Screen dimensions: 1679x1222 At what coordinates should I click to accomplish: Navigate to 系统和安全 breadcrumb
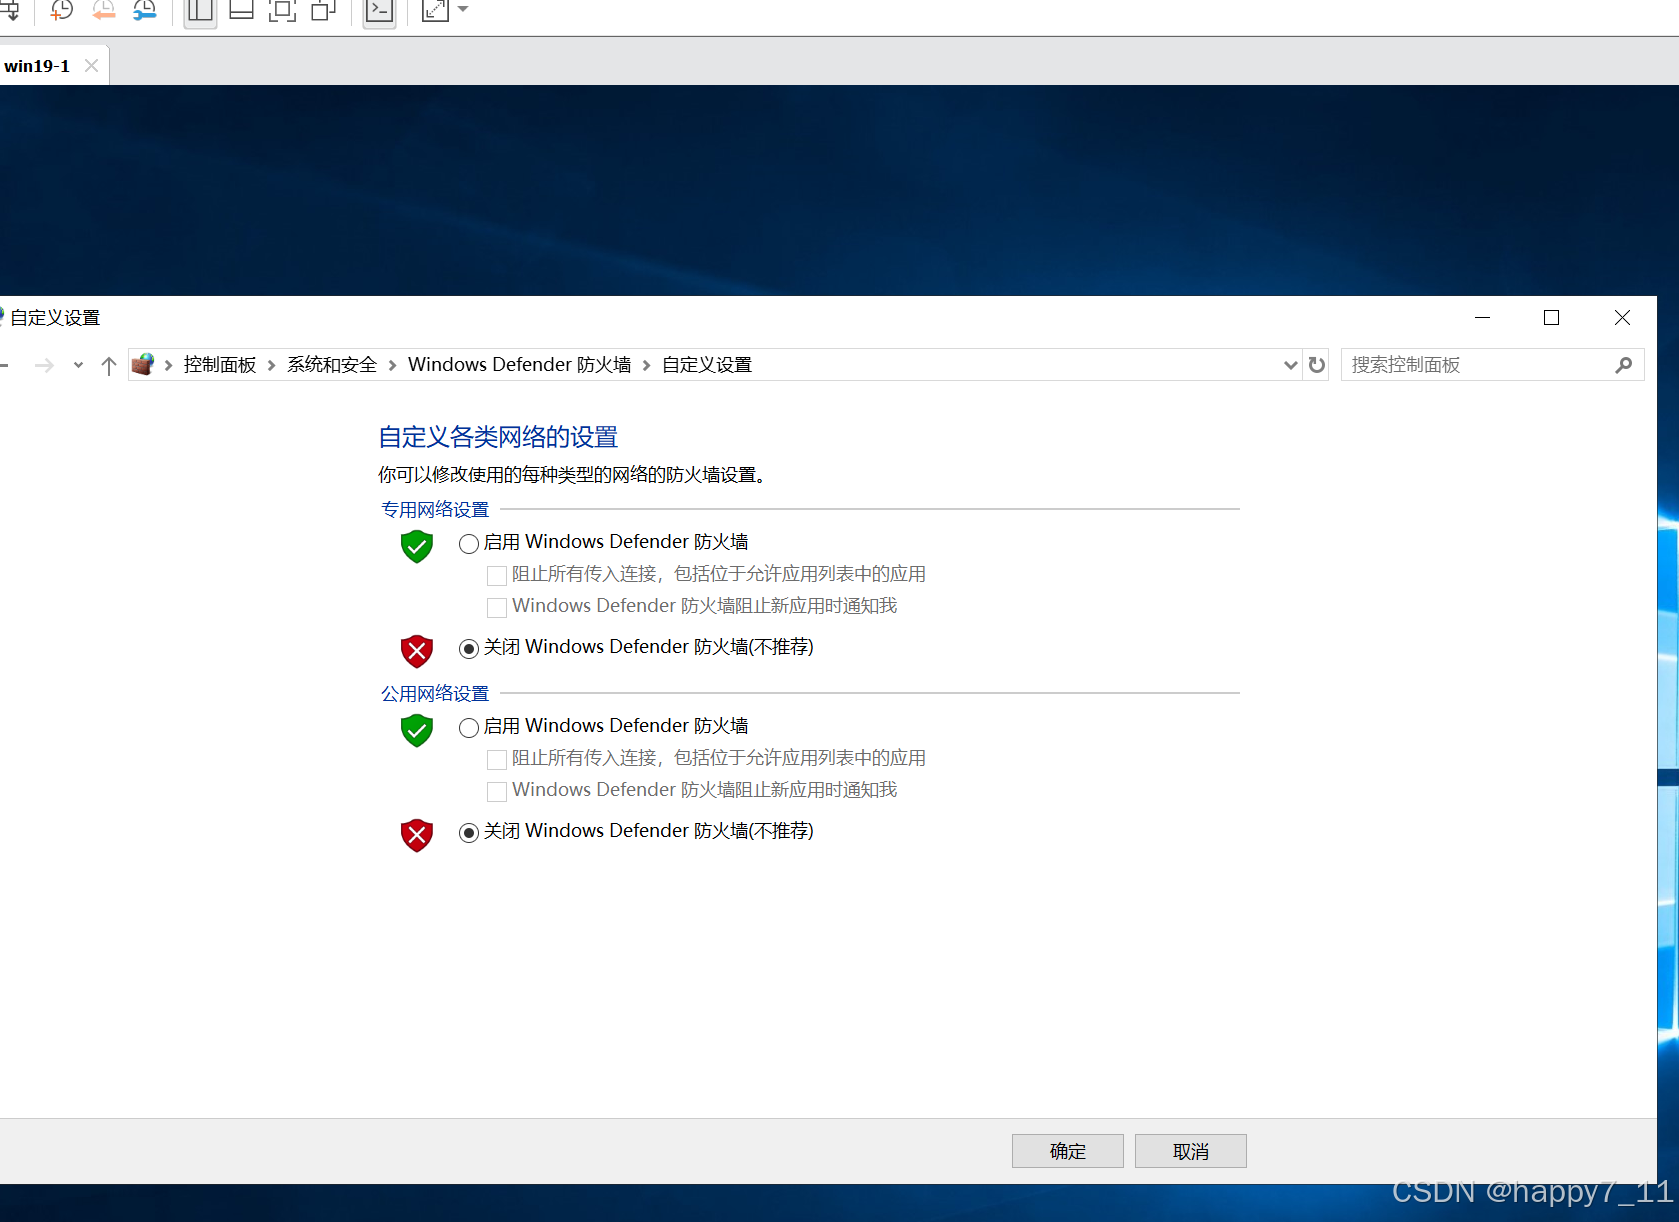tap(332, 365)
